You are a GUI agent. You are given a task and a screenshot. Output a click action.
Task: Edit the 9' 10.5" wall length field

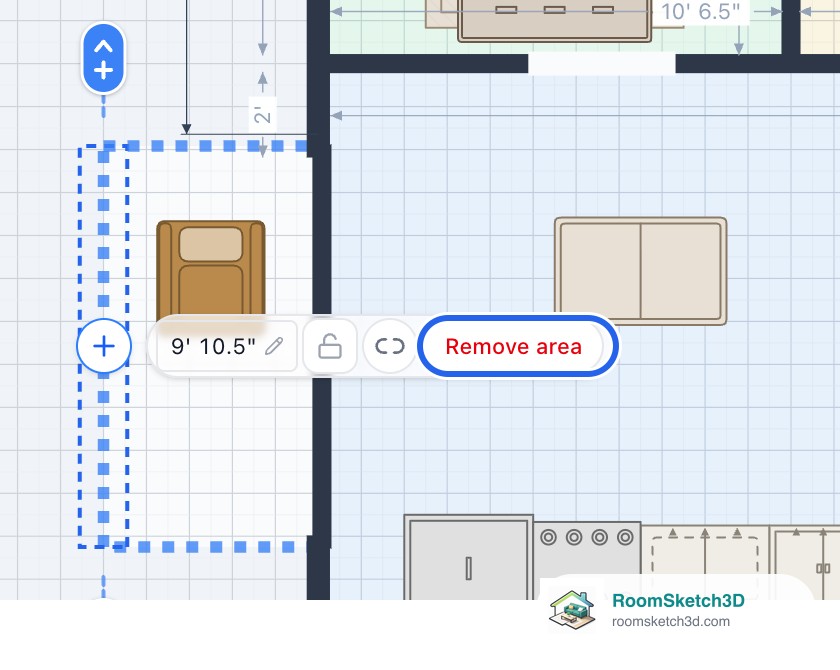(227, 346)
